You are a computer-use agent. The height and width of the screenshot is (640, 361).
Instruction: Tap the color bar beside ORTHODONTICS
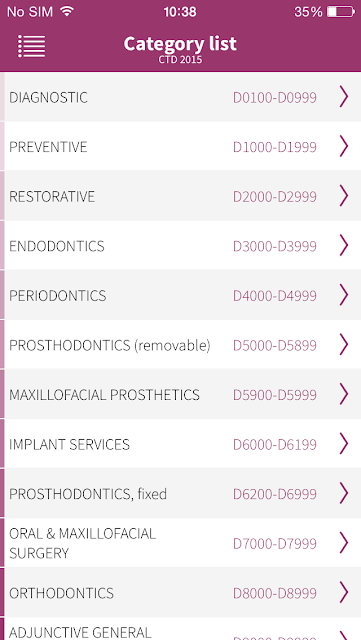2,592
